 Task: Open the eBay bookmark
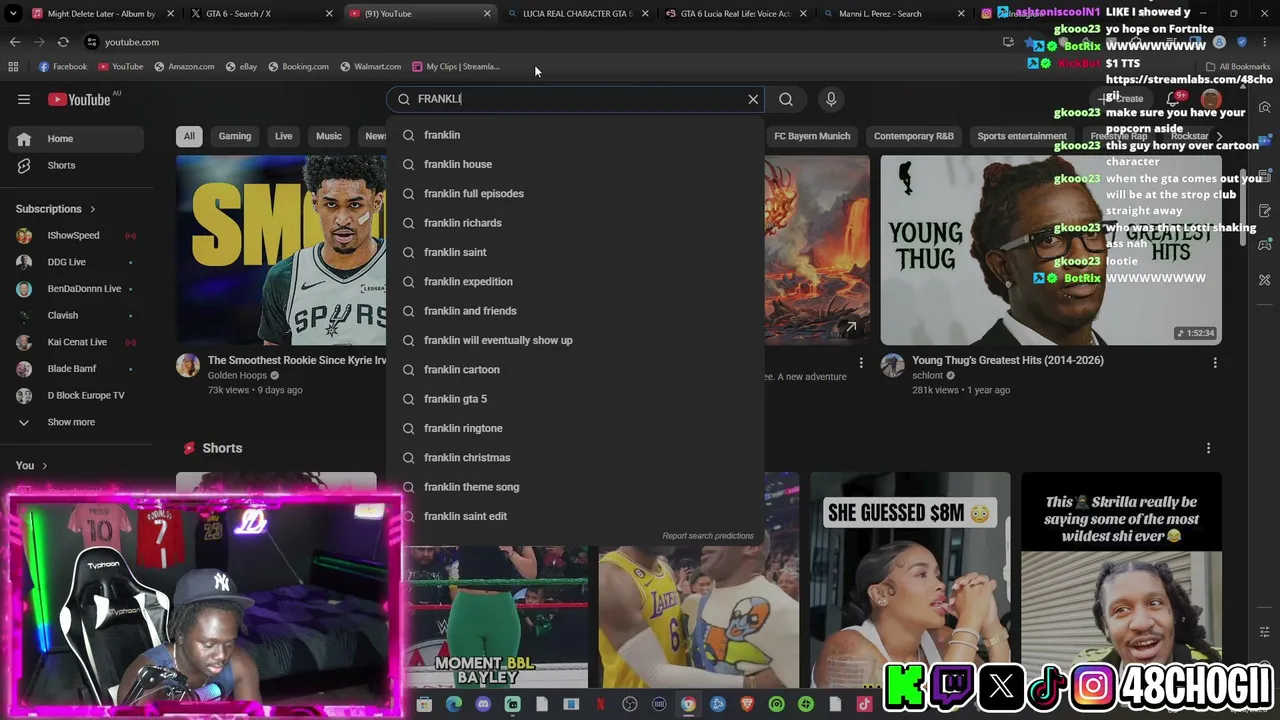coord(241,67)
